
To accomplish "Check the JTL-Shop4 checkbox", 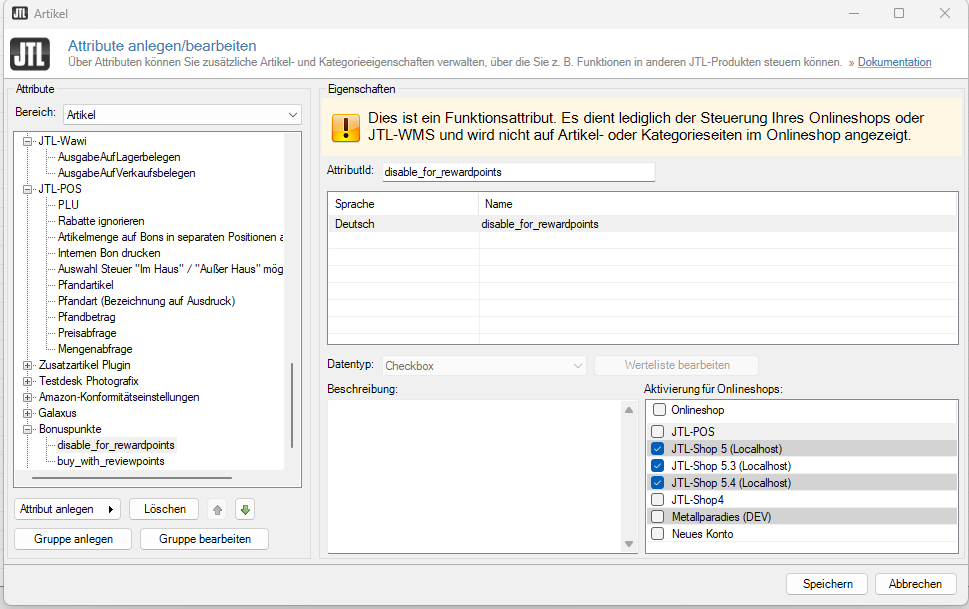I will (658, 500).
